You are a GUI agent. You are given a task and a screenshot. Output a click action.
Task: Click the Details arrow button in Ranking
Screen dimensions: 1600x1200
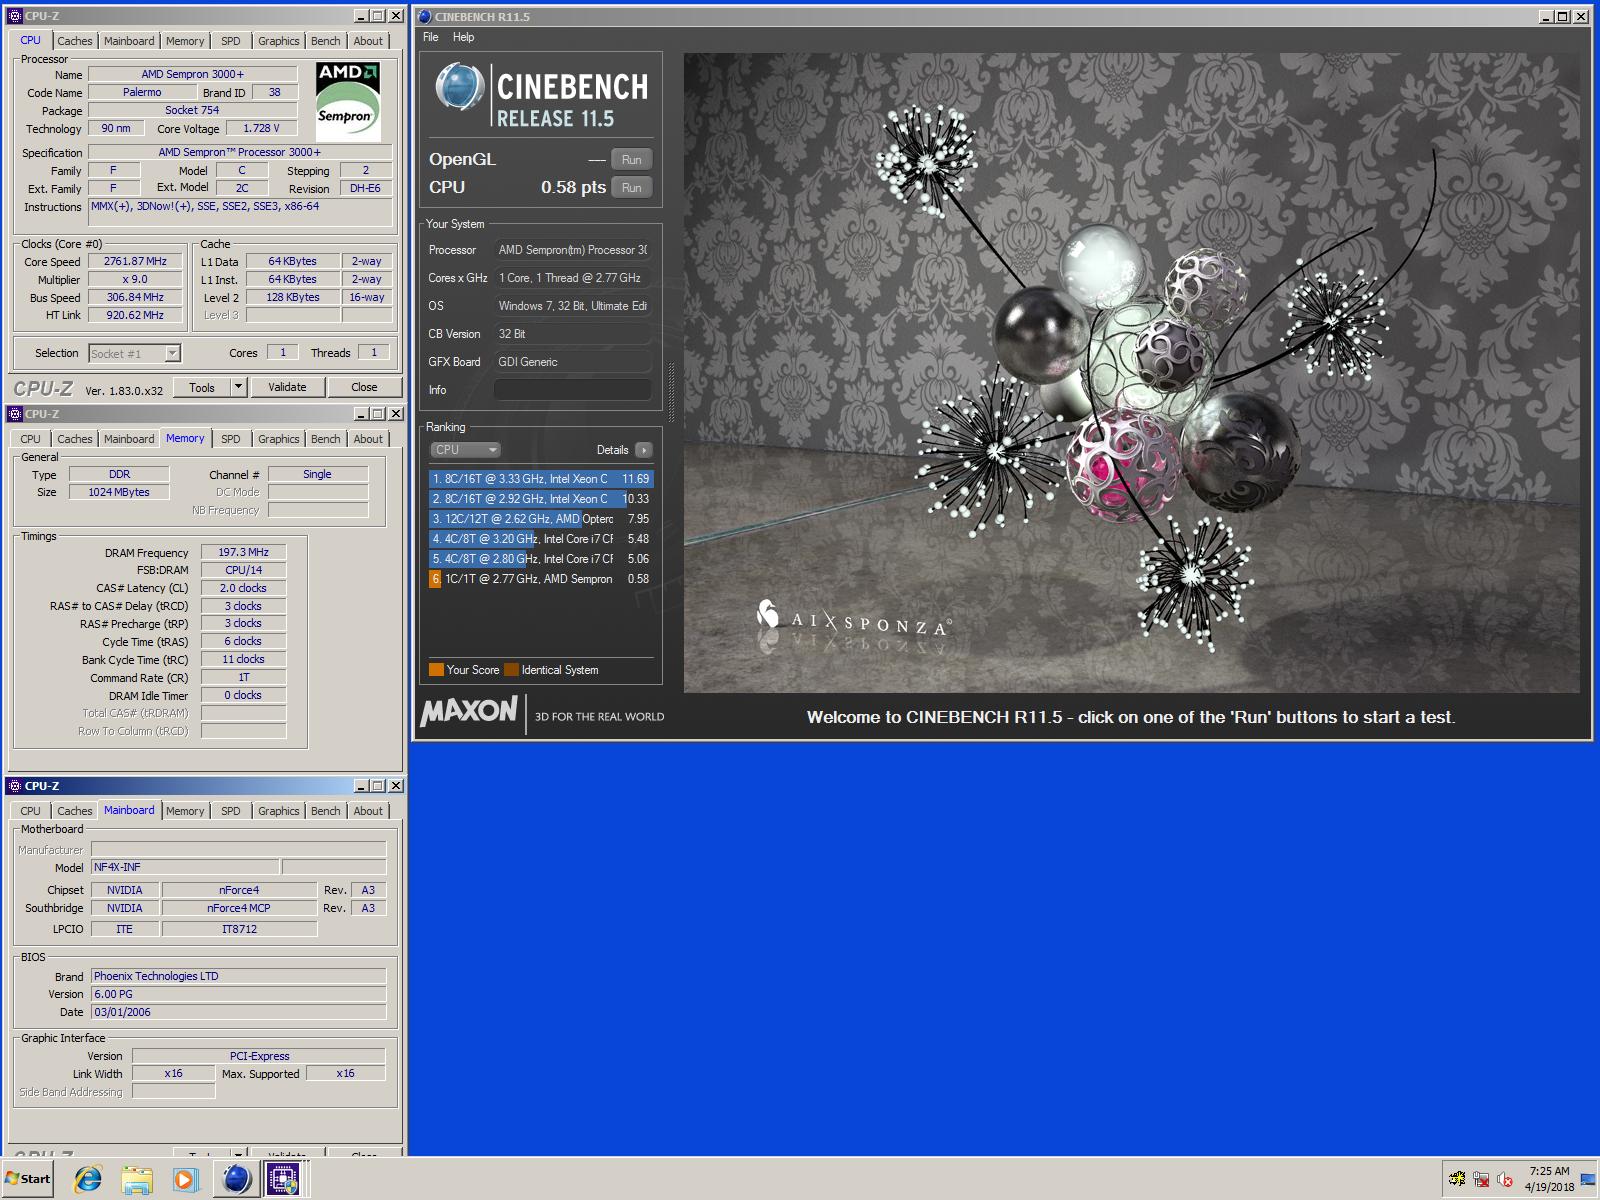(x=644, y=450)
